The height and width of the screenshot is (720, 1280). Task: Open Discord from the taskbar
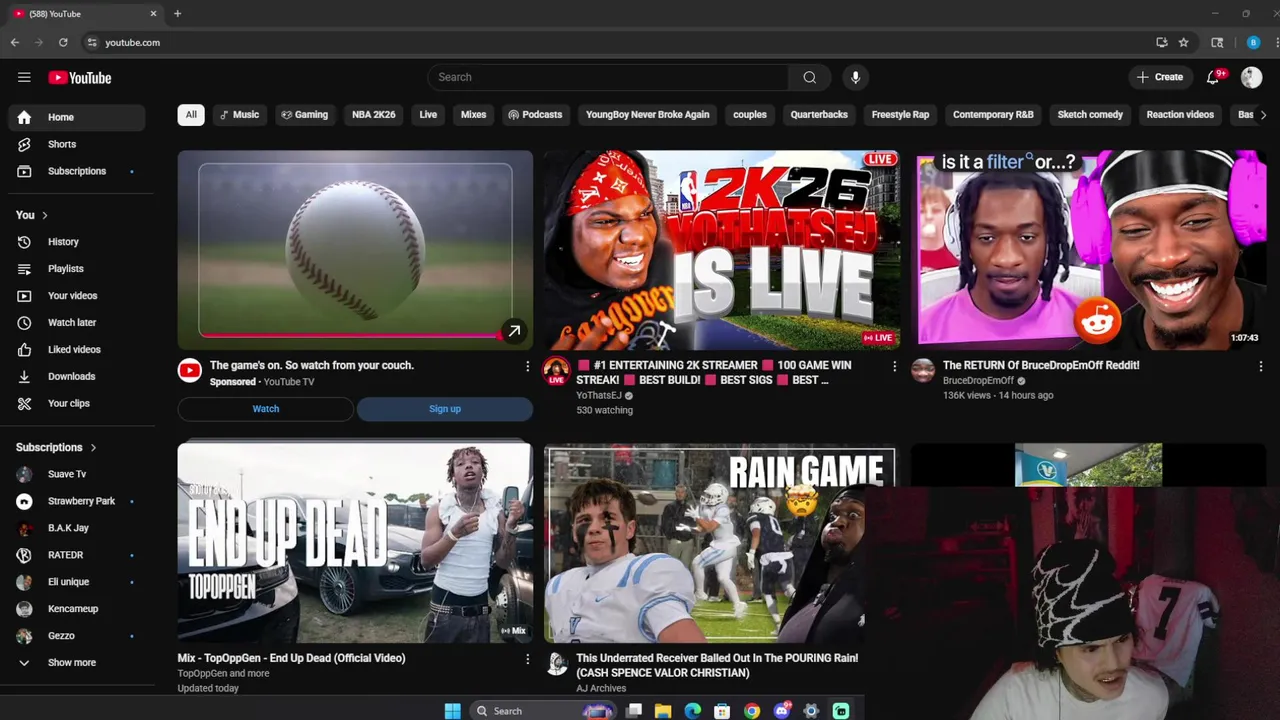coord(782,711)
